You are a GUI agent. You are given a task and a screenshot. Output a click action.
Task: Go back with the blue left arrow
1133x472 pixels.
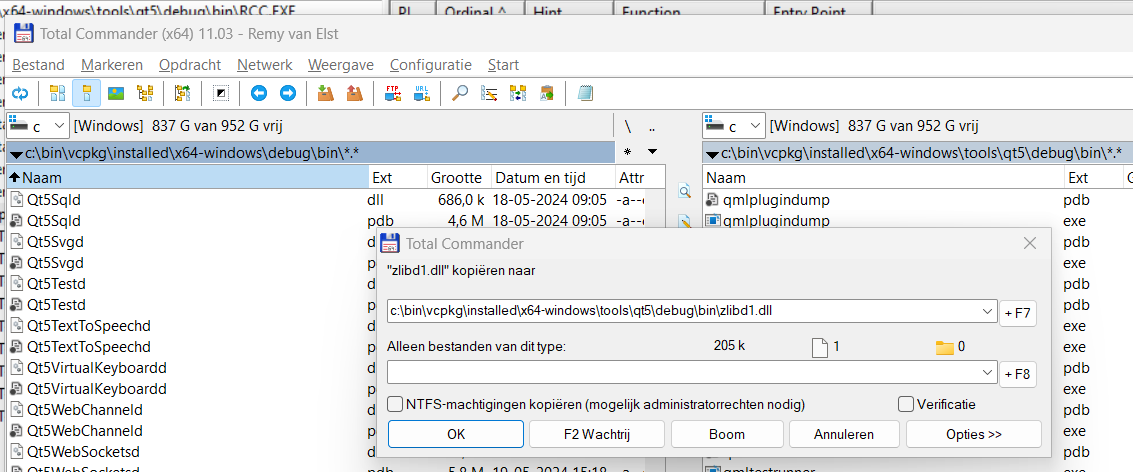[259, 93]
